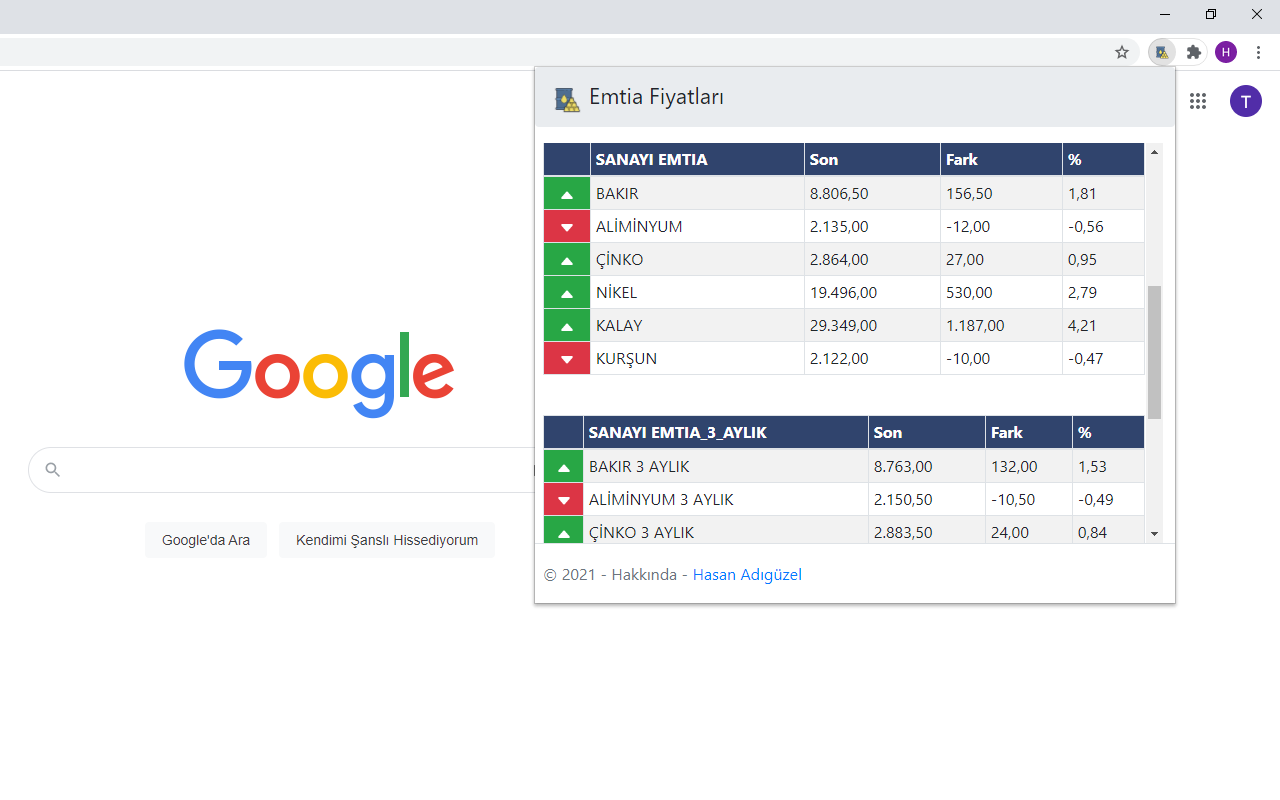Click KURŞUN difference value -10,00
1280x800 pixels.
pyautogui.click(x=968, y=358)
